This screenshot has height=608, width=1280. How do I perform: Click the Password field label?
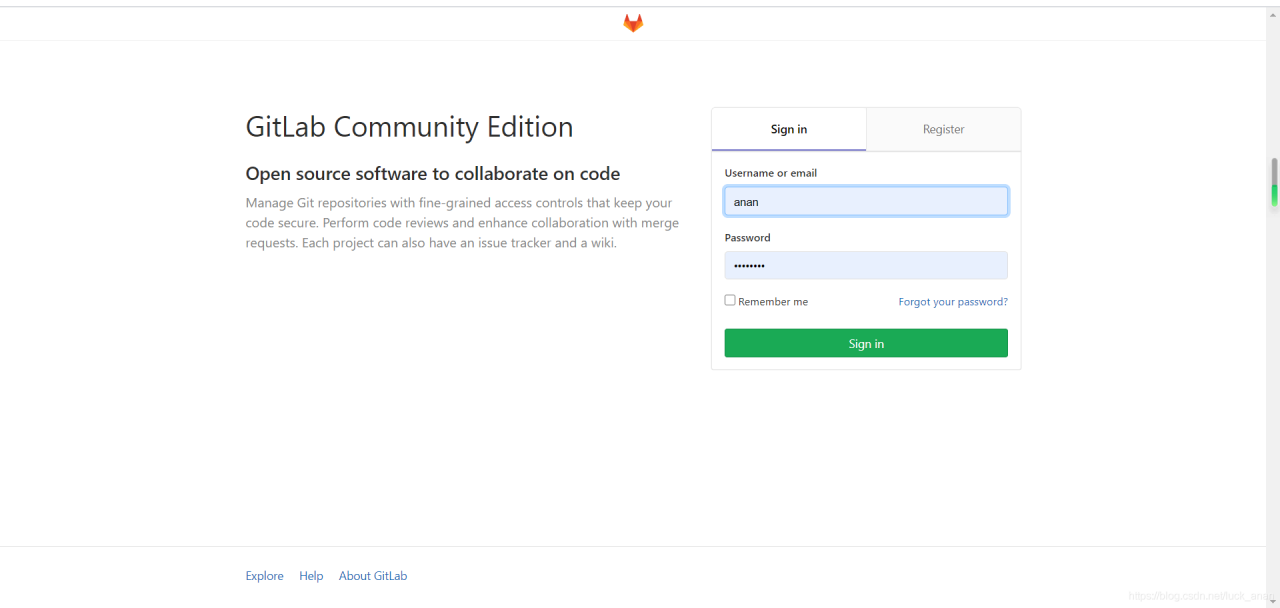(748, 238)
